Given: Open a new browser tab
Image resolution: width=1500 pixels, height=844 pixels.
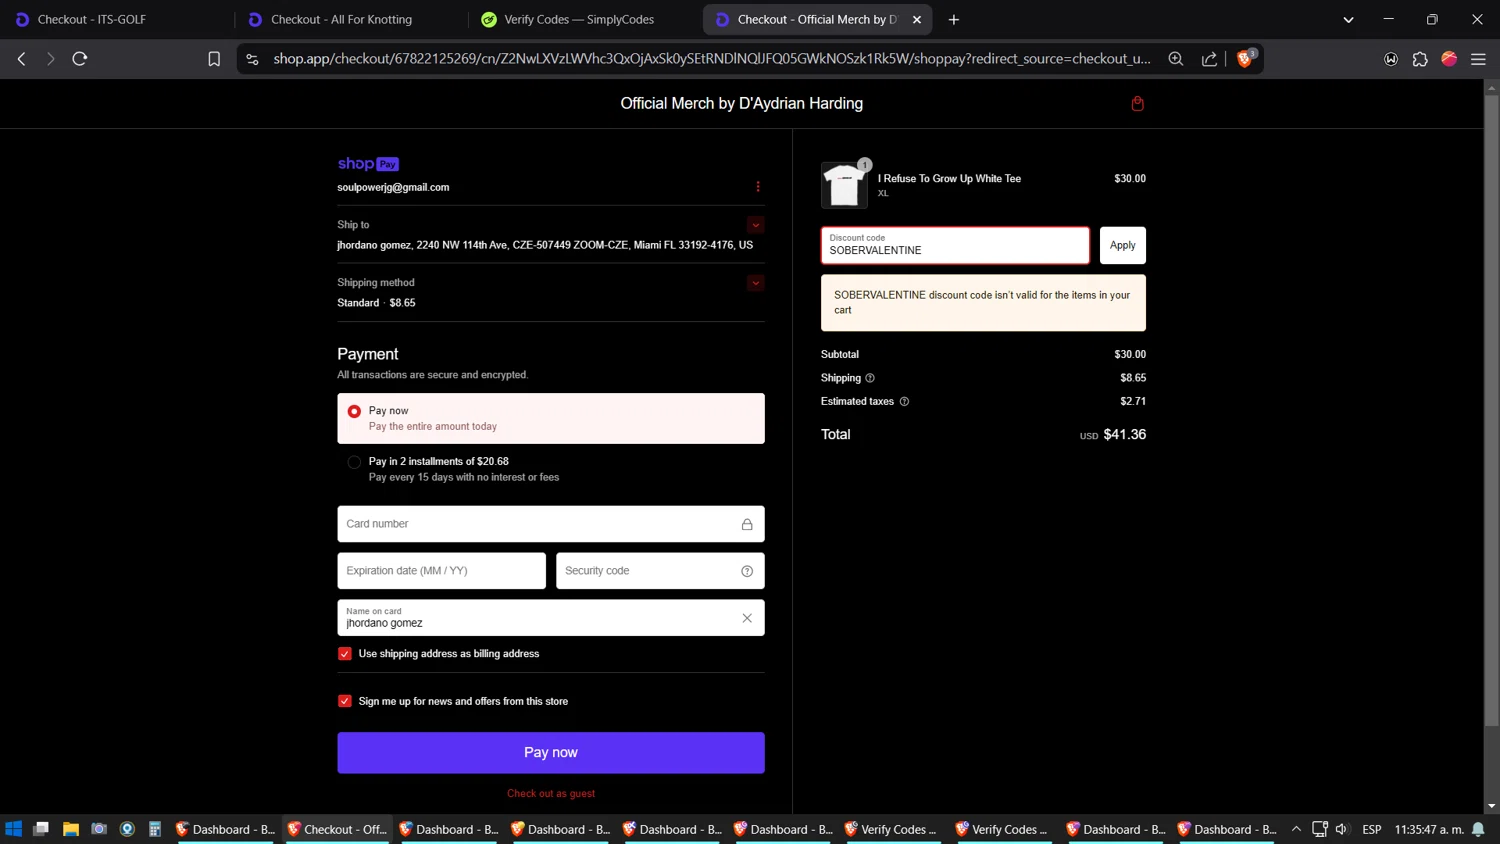Looking at the screenshot, I should (x=954, y=19).
